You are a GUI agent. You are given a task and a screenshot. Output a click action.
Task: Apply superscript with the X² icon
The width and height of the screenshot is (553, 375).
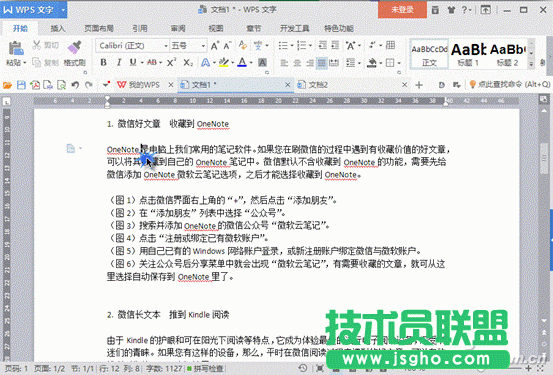click(x=171, y=62)
